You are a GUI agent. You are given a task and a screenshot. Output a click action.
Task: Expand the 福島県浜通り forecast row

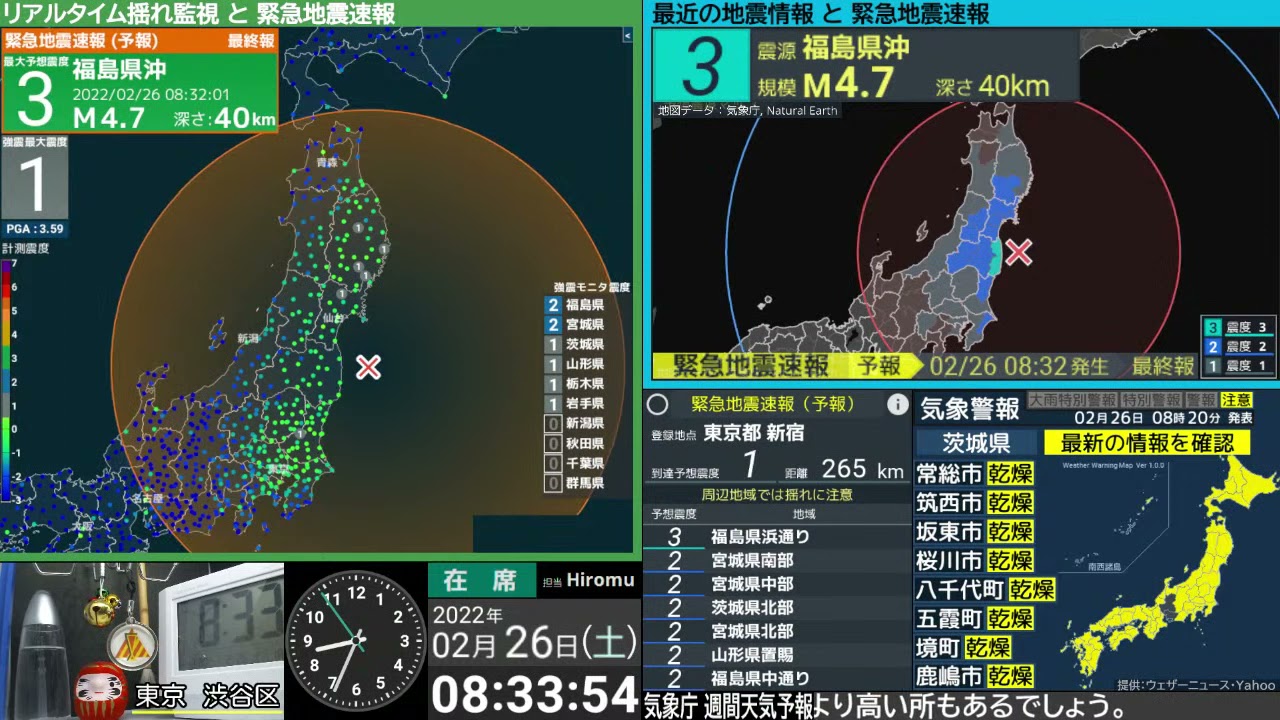[x=760, y=536]
